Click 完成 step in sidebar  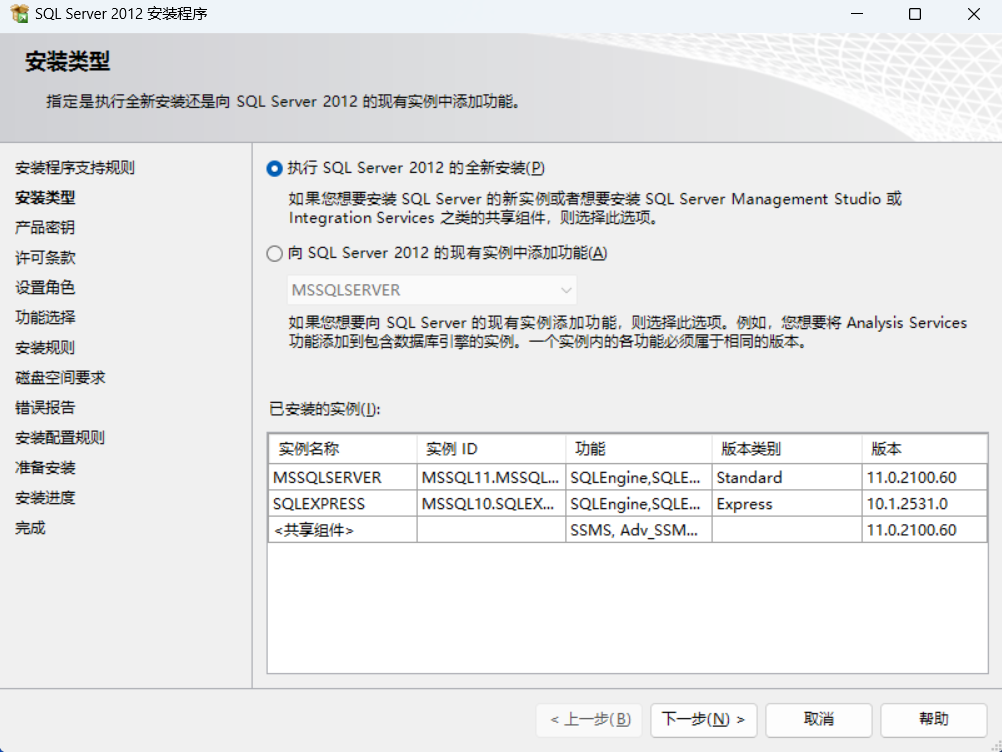tap(30, 528)
